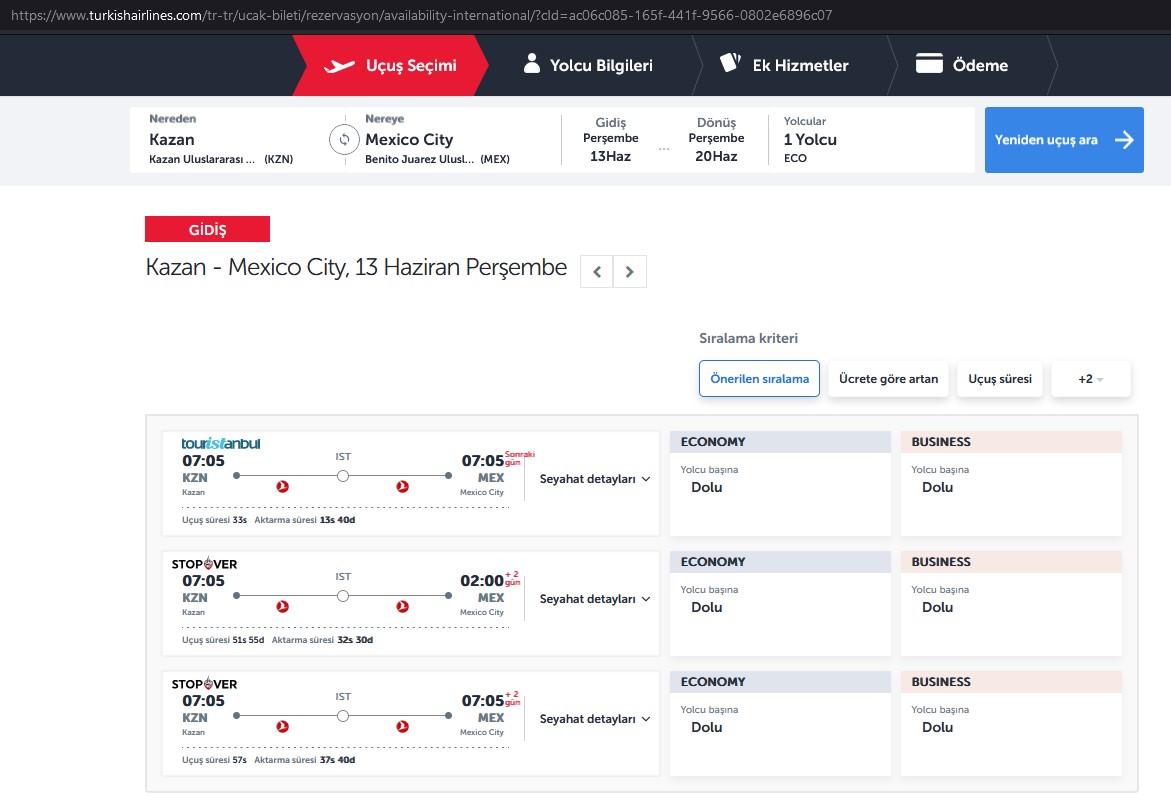This screenshot has width=1171, height=808.
Task: Click the tags icon beside Ek Hizmetler
Action: (730, 63)
